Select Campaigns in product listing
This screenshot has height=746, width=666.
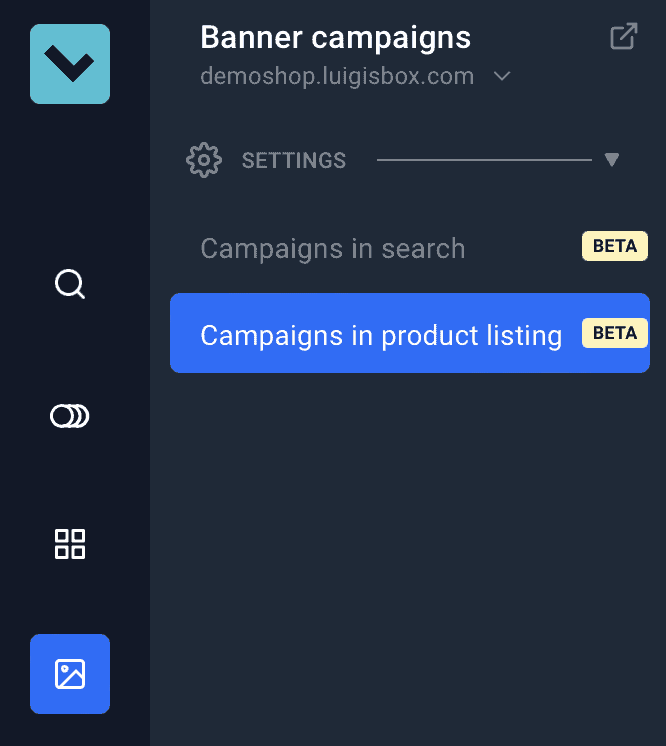pyautogui.click(x=381, y=334)
